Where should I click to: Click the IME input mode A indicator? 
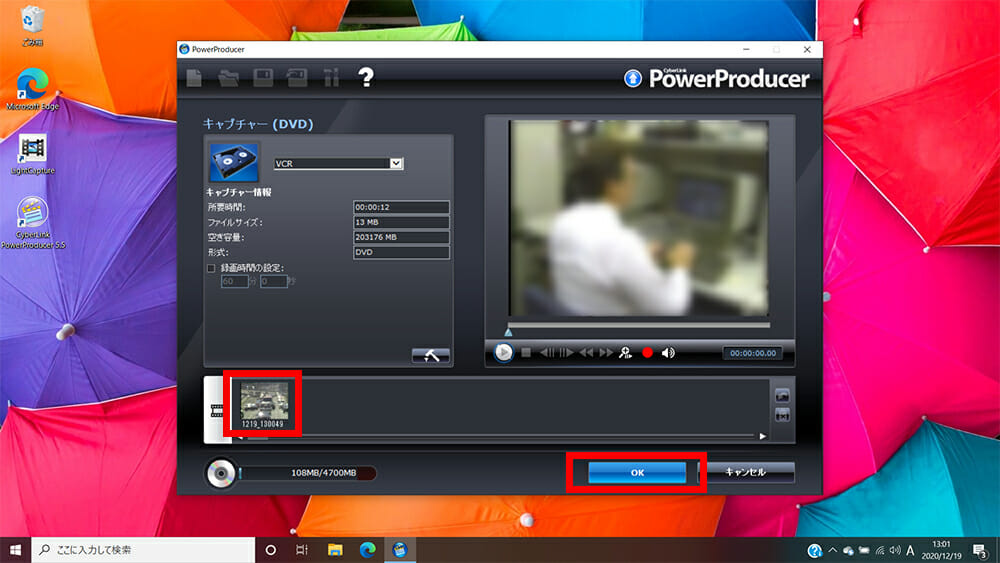point(910,550)
